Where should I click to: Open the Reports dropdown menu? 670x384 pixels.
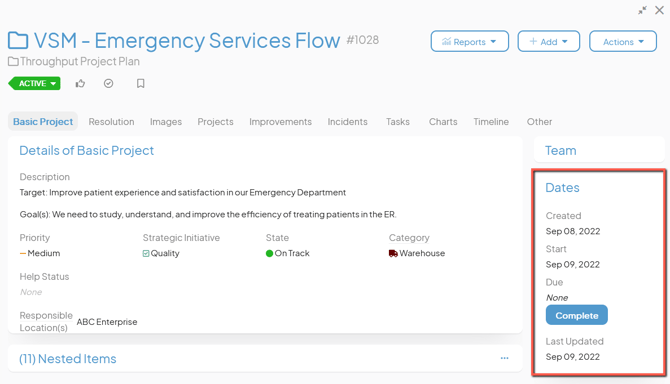click(470, 41)
